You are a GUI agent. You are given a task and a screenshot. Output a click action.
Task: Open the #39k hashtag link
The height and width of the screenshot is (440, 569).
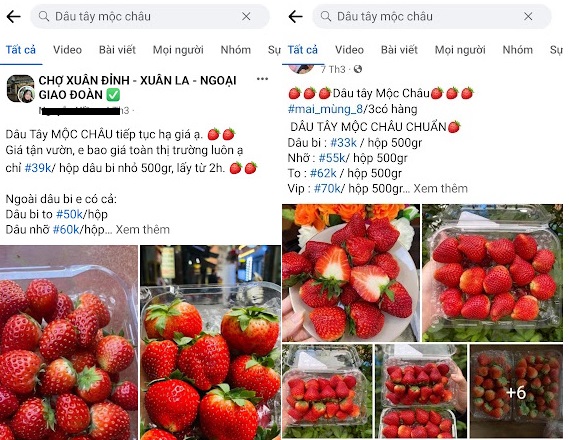pyautogui.click(x=38, y=168)
